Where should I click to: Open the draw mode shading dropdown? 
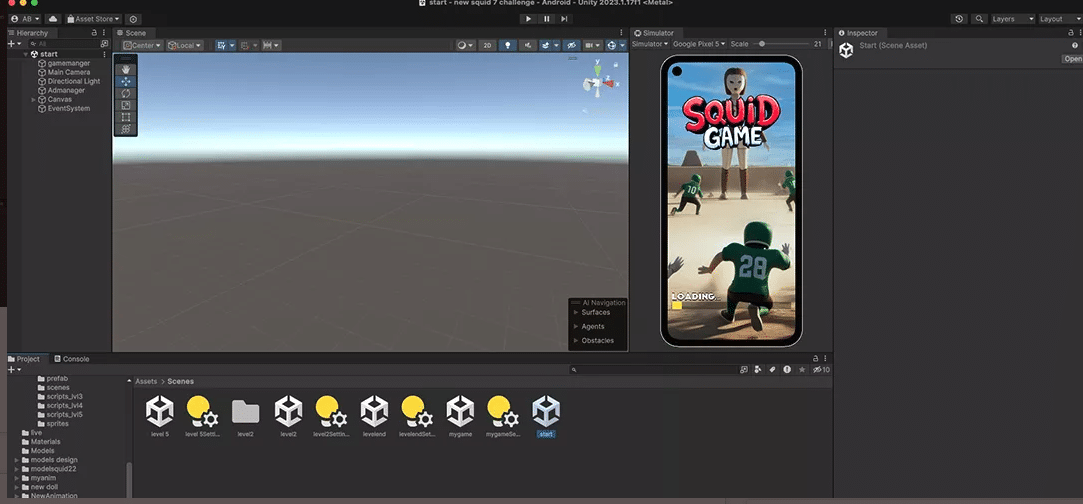click(466, 45)
